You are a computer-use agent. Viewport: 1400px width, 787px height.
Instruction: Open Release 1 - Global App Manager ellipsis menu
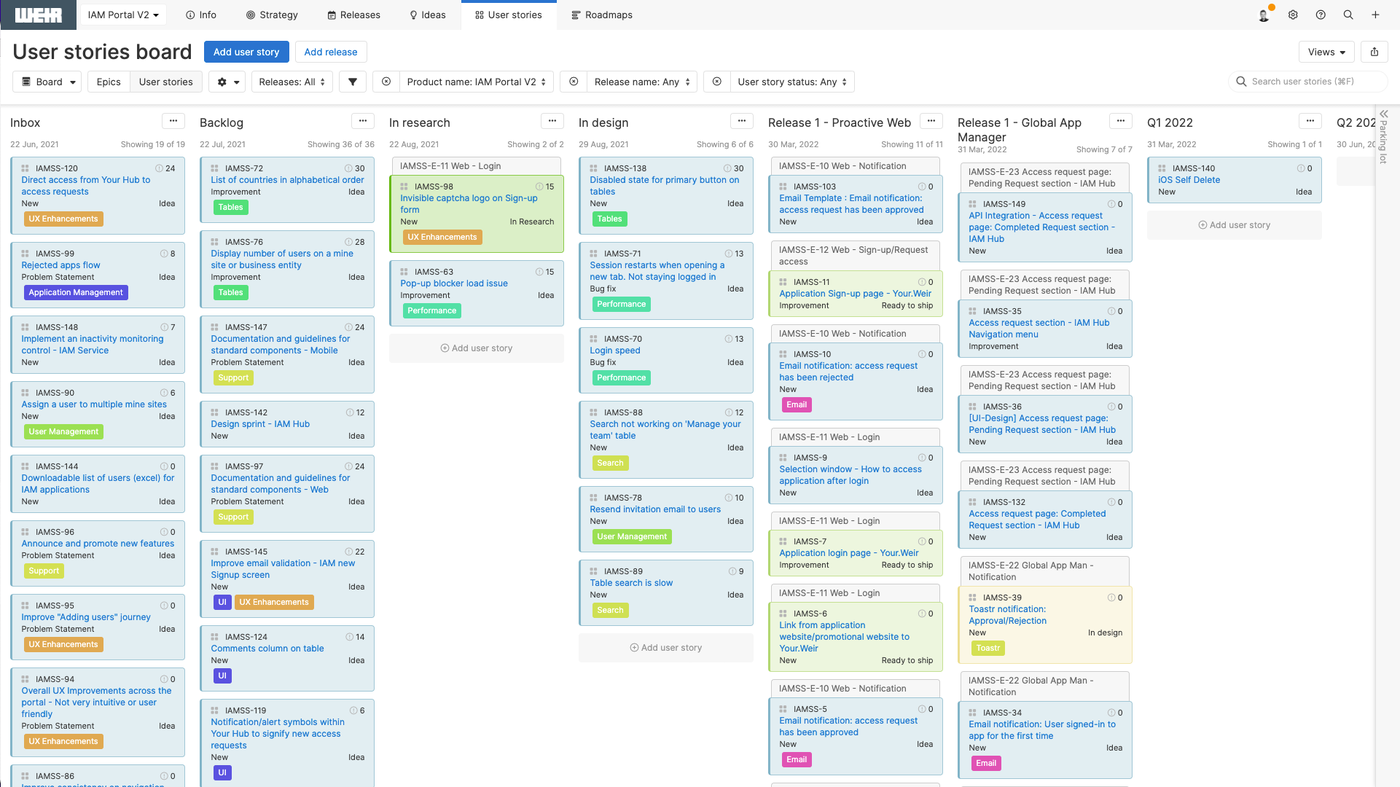click(1120, 121)
